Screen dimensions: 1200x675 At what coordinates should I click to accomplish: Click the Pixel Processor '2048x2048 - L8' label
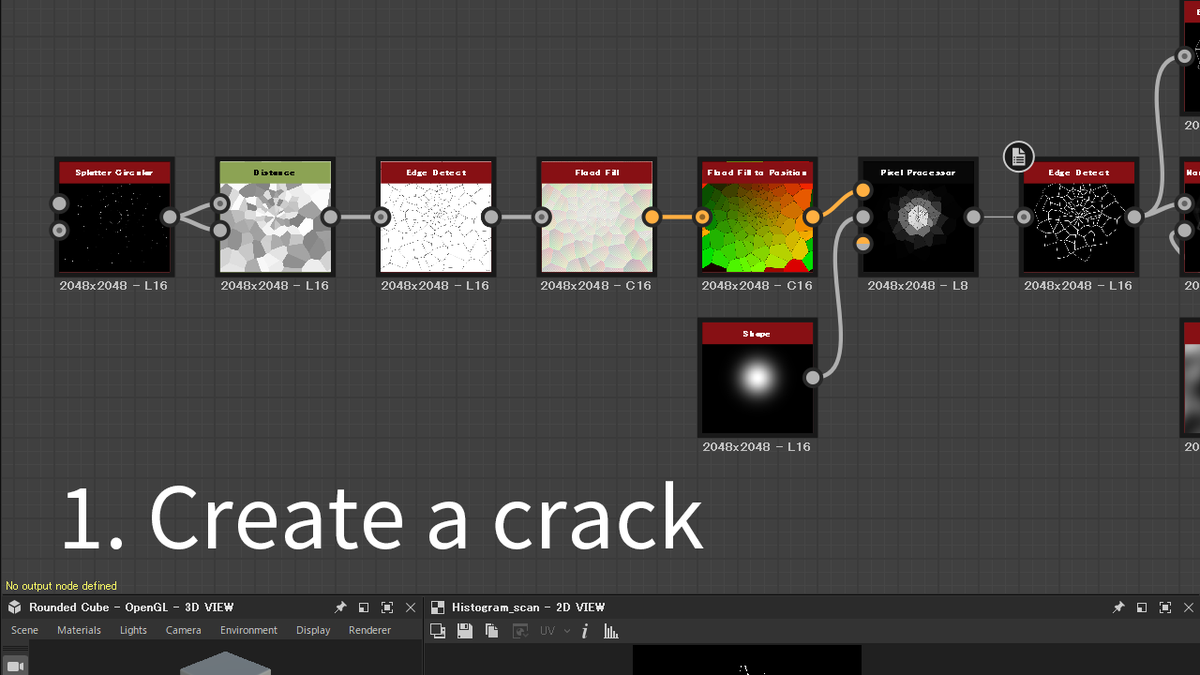point(917,286)
